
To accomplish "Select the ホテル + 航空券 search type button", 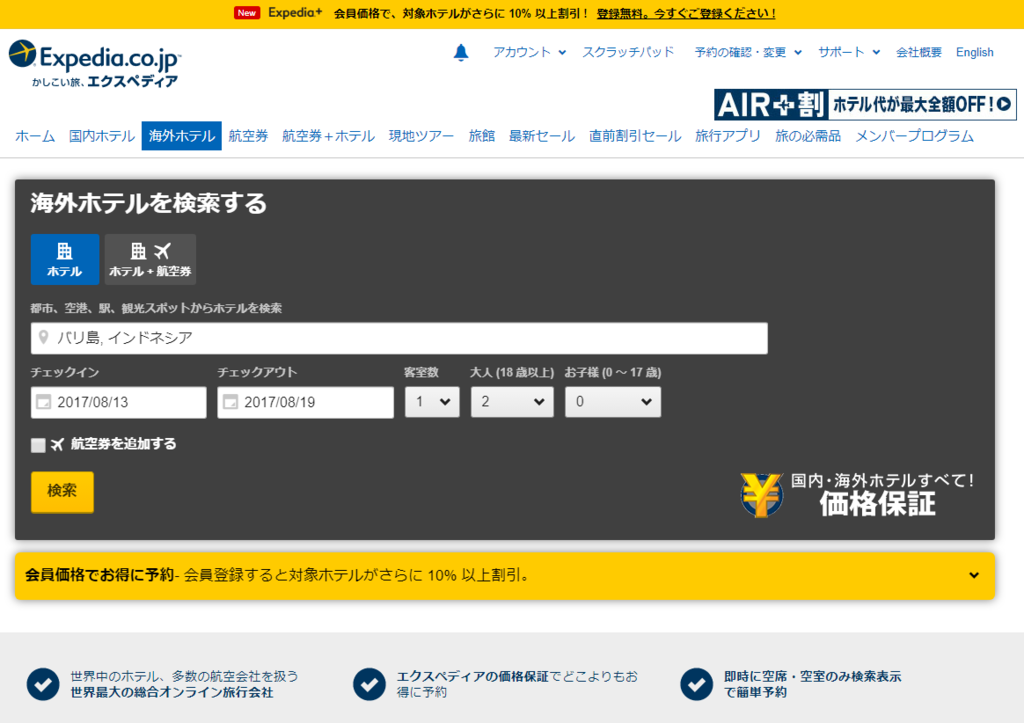I will coord(150,259).
